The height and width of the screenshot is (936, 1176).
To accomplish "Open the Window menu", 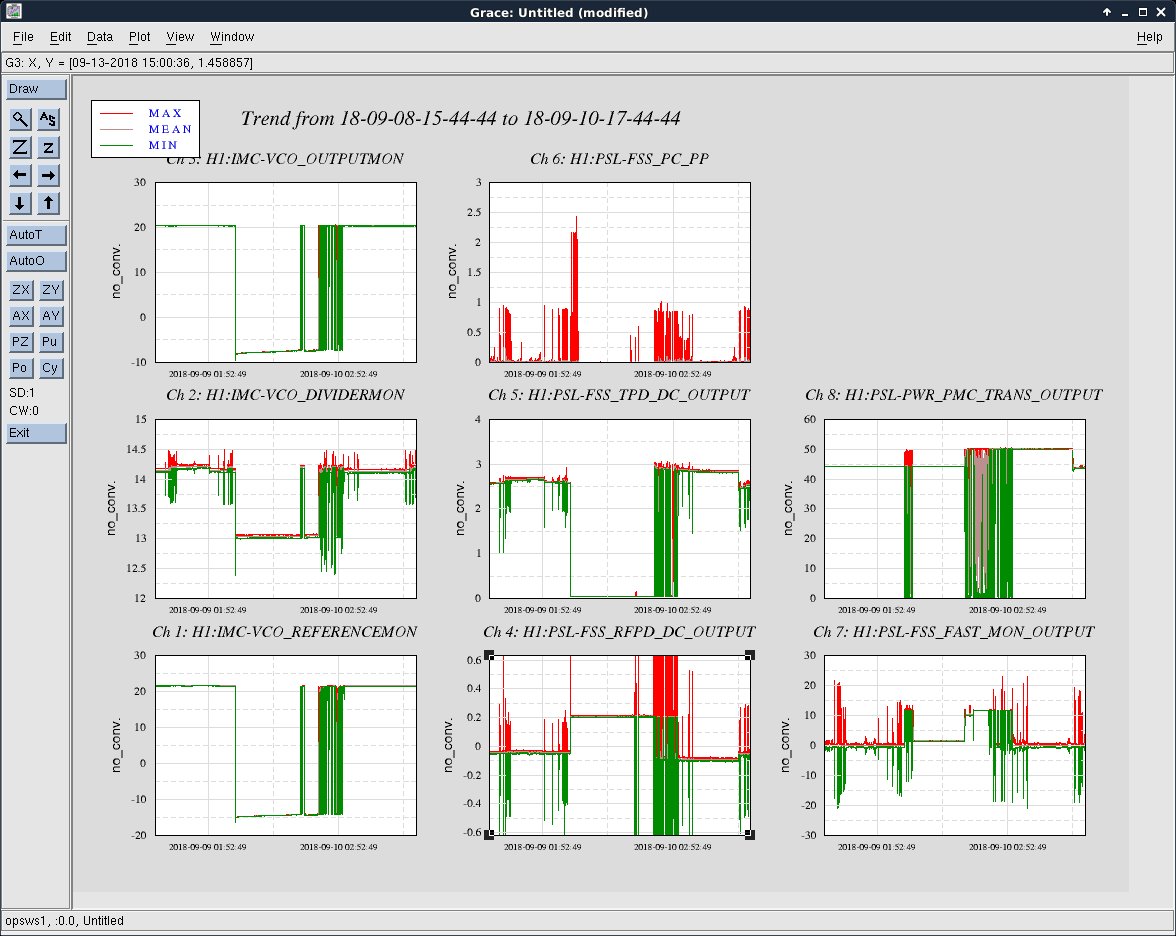I will pos(232,37).
